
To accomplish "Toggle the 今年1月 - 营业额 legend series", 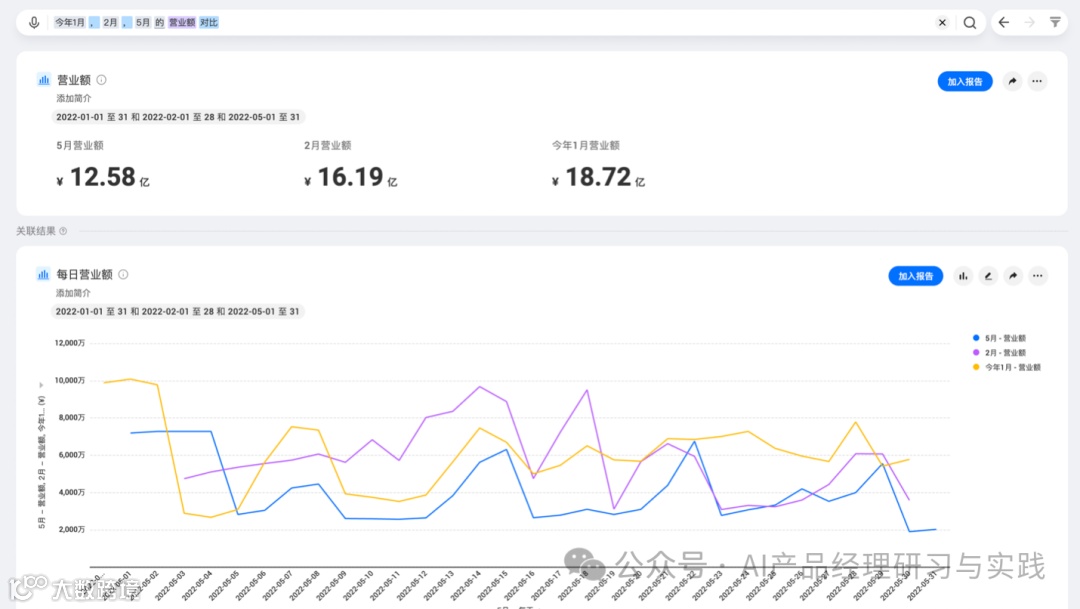I will click(1006, 367).
